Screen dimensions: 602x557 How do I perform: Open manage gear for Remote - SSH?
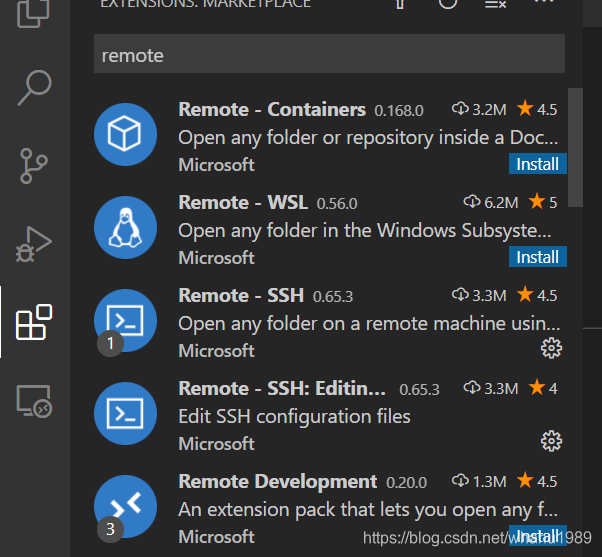[551, 348]
